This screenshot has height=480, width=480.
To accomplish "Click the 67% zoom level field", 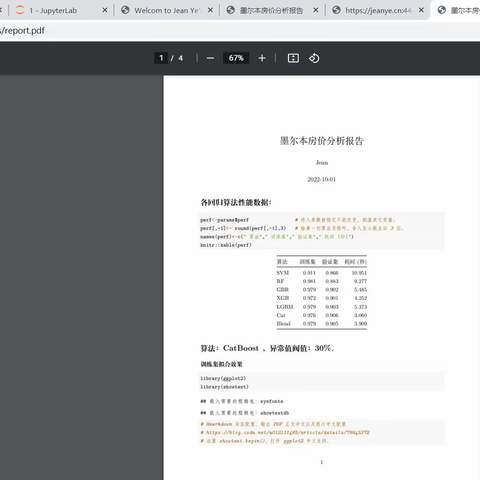I will 236,58.
